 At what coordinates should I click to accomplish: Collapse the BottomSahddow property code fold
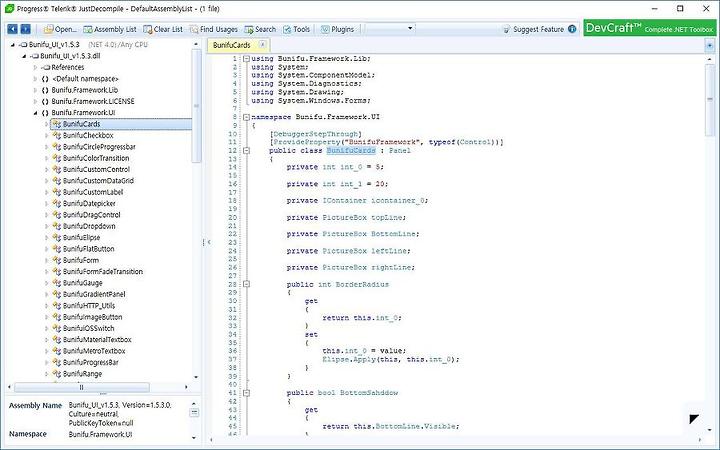point(246,393)
